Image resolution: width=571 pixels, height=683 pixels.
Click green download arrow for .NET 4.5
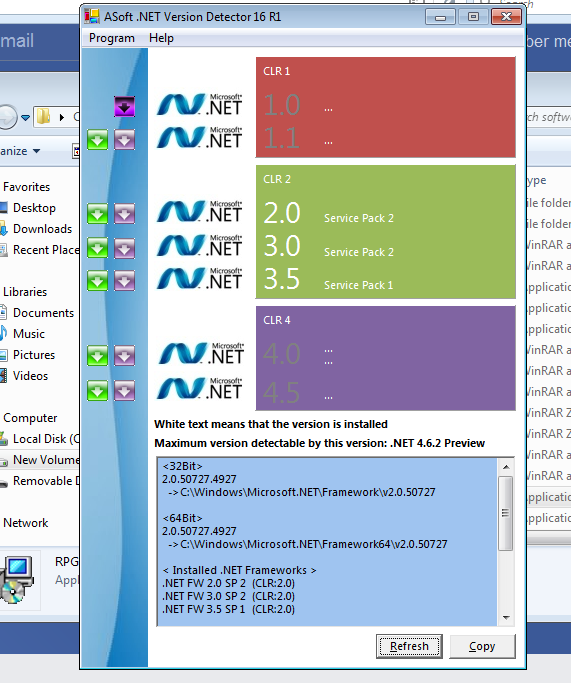[x=98, y=390]
